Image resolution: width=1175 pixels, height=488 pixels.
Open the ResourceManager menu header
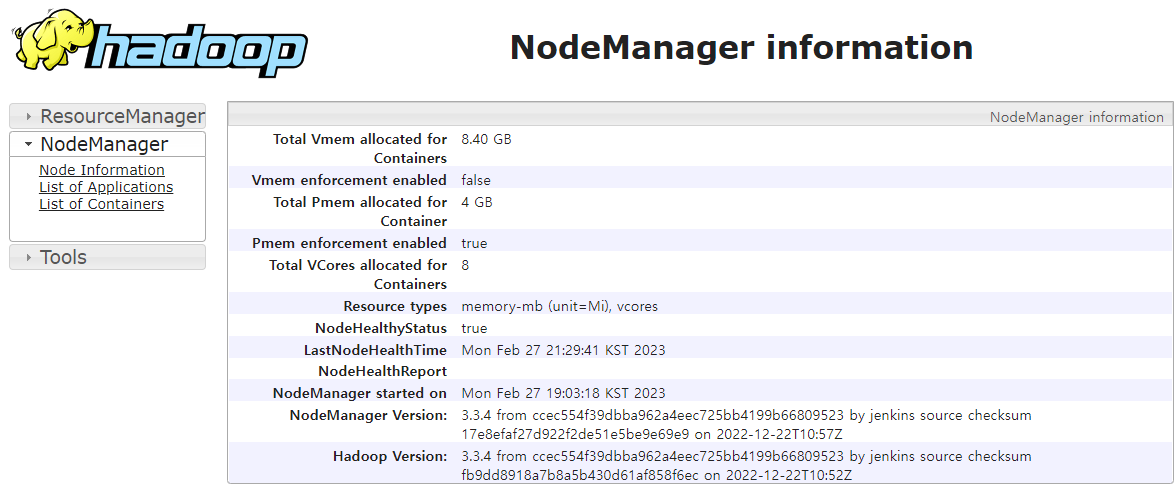[x=107, y=116]
